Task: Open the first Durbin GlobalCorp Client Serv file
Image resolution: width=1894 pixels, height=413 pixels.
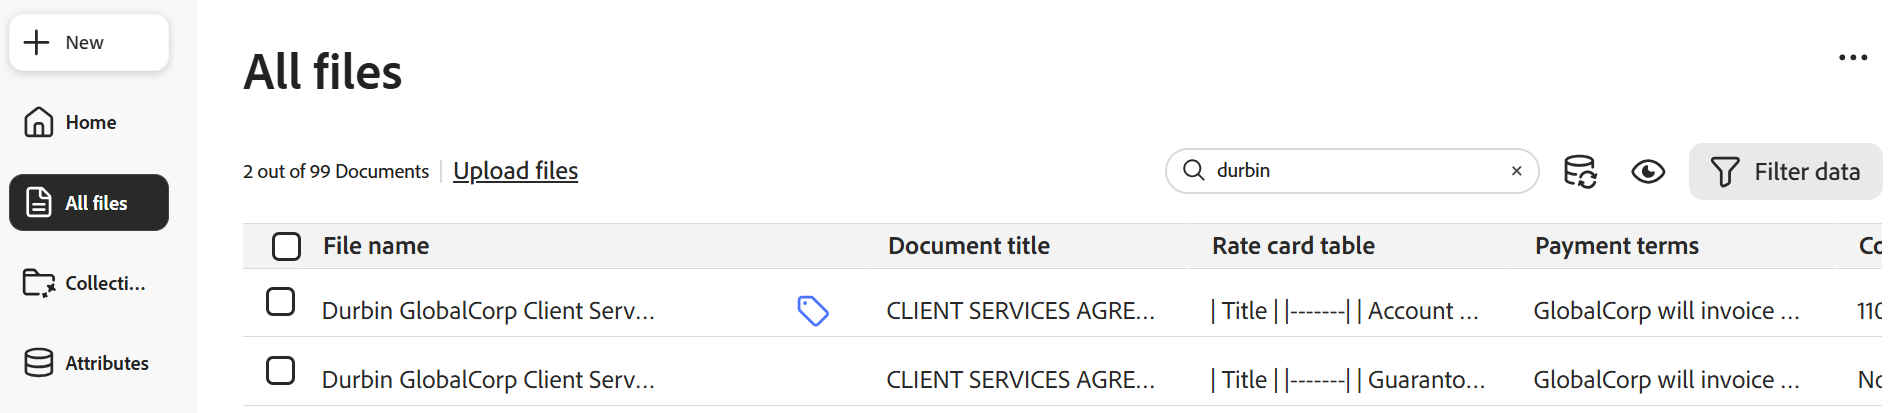Action: click(488, 311)
